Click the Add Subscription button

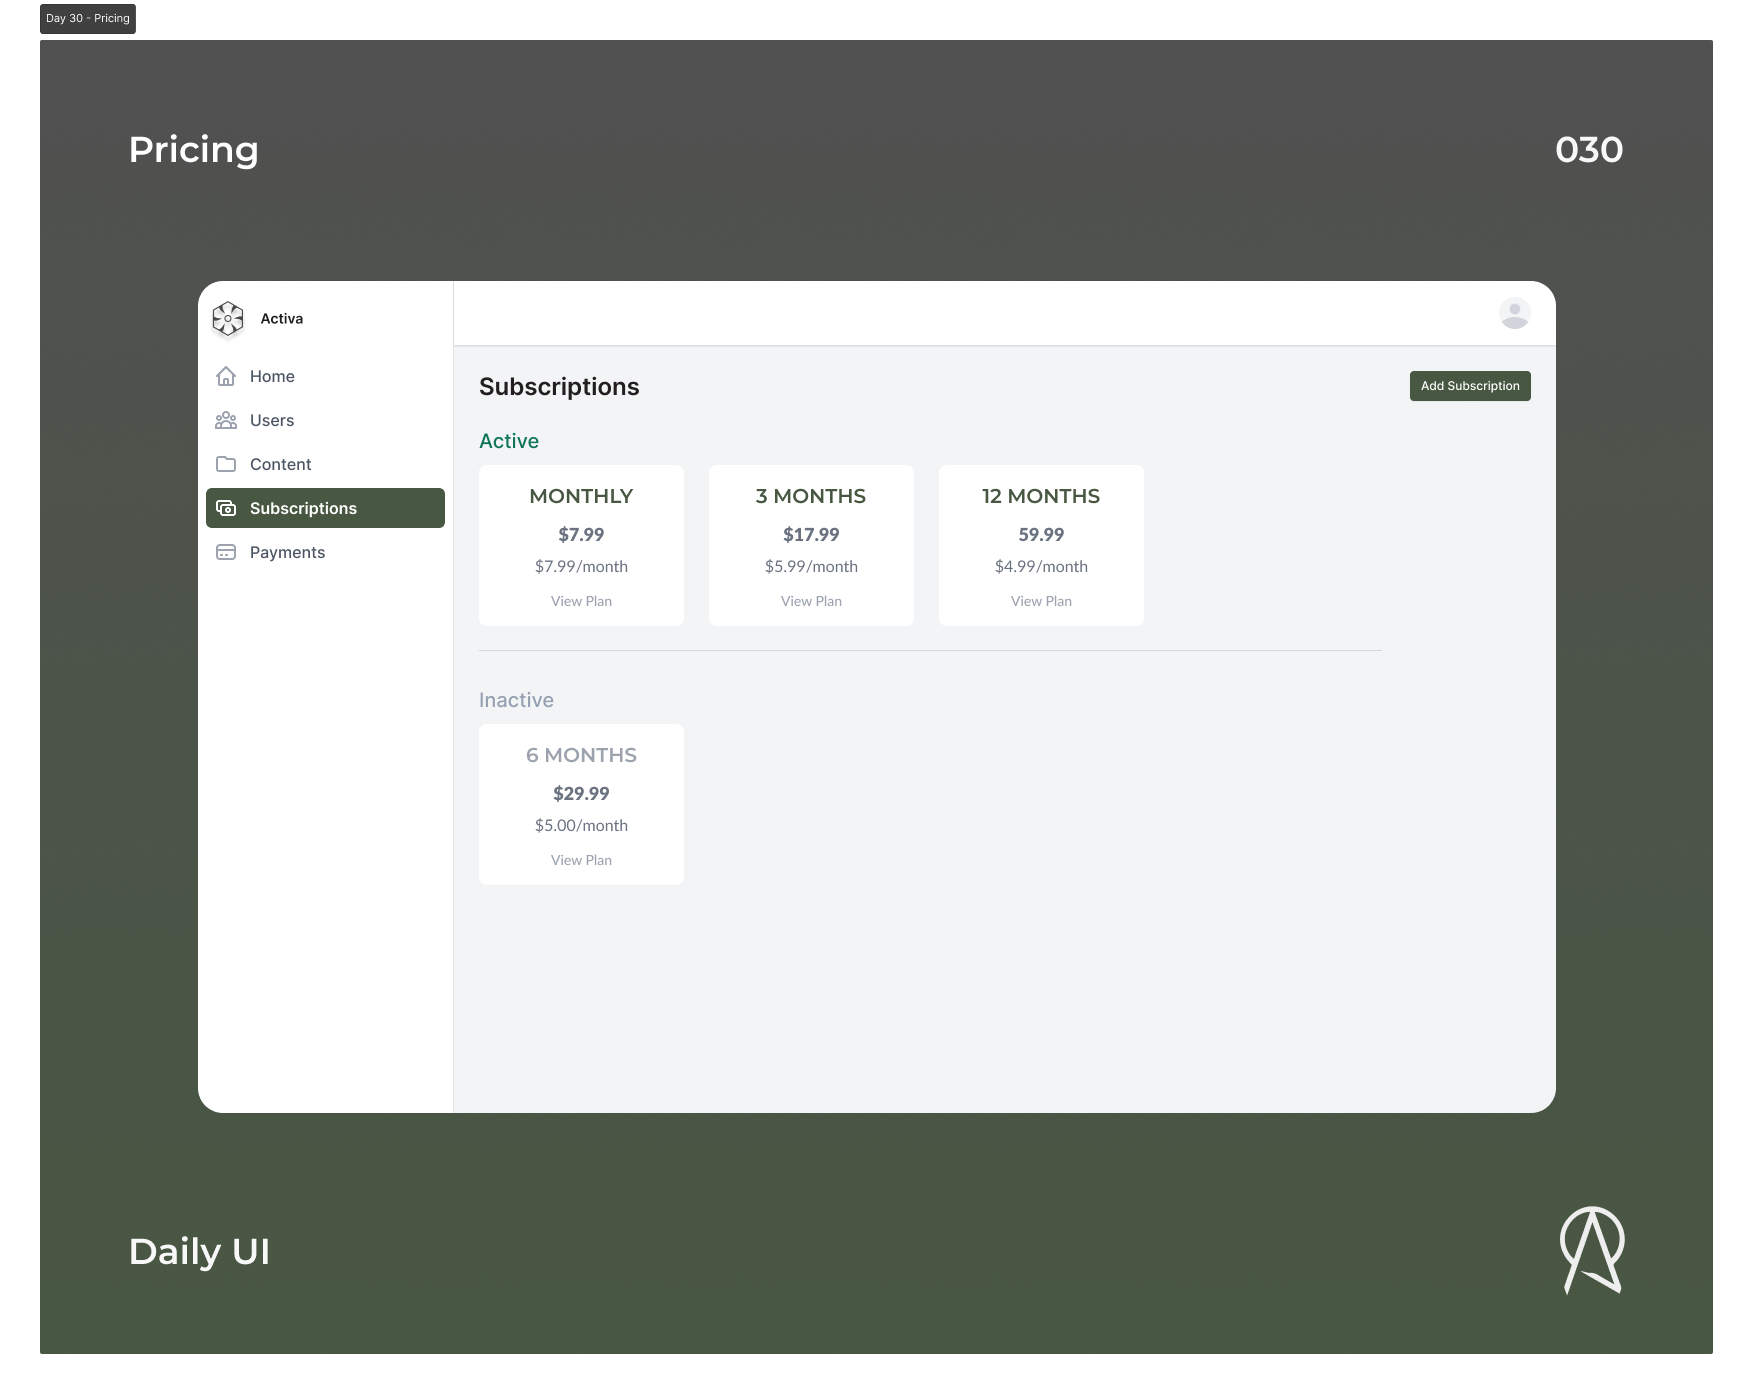pyautogui.click(x=1470, y=385)
